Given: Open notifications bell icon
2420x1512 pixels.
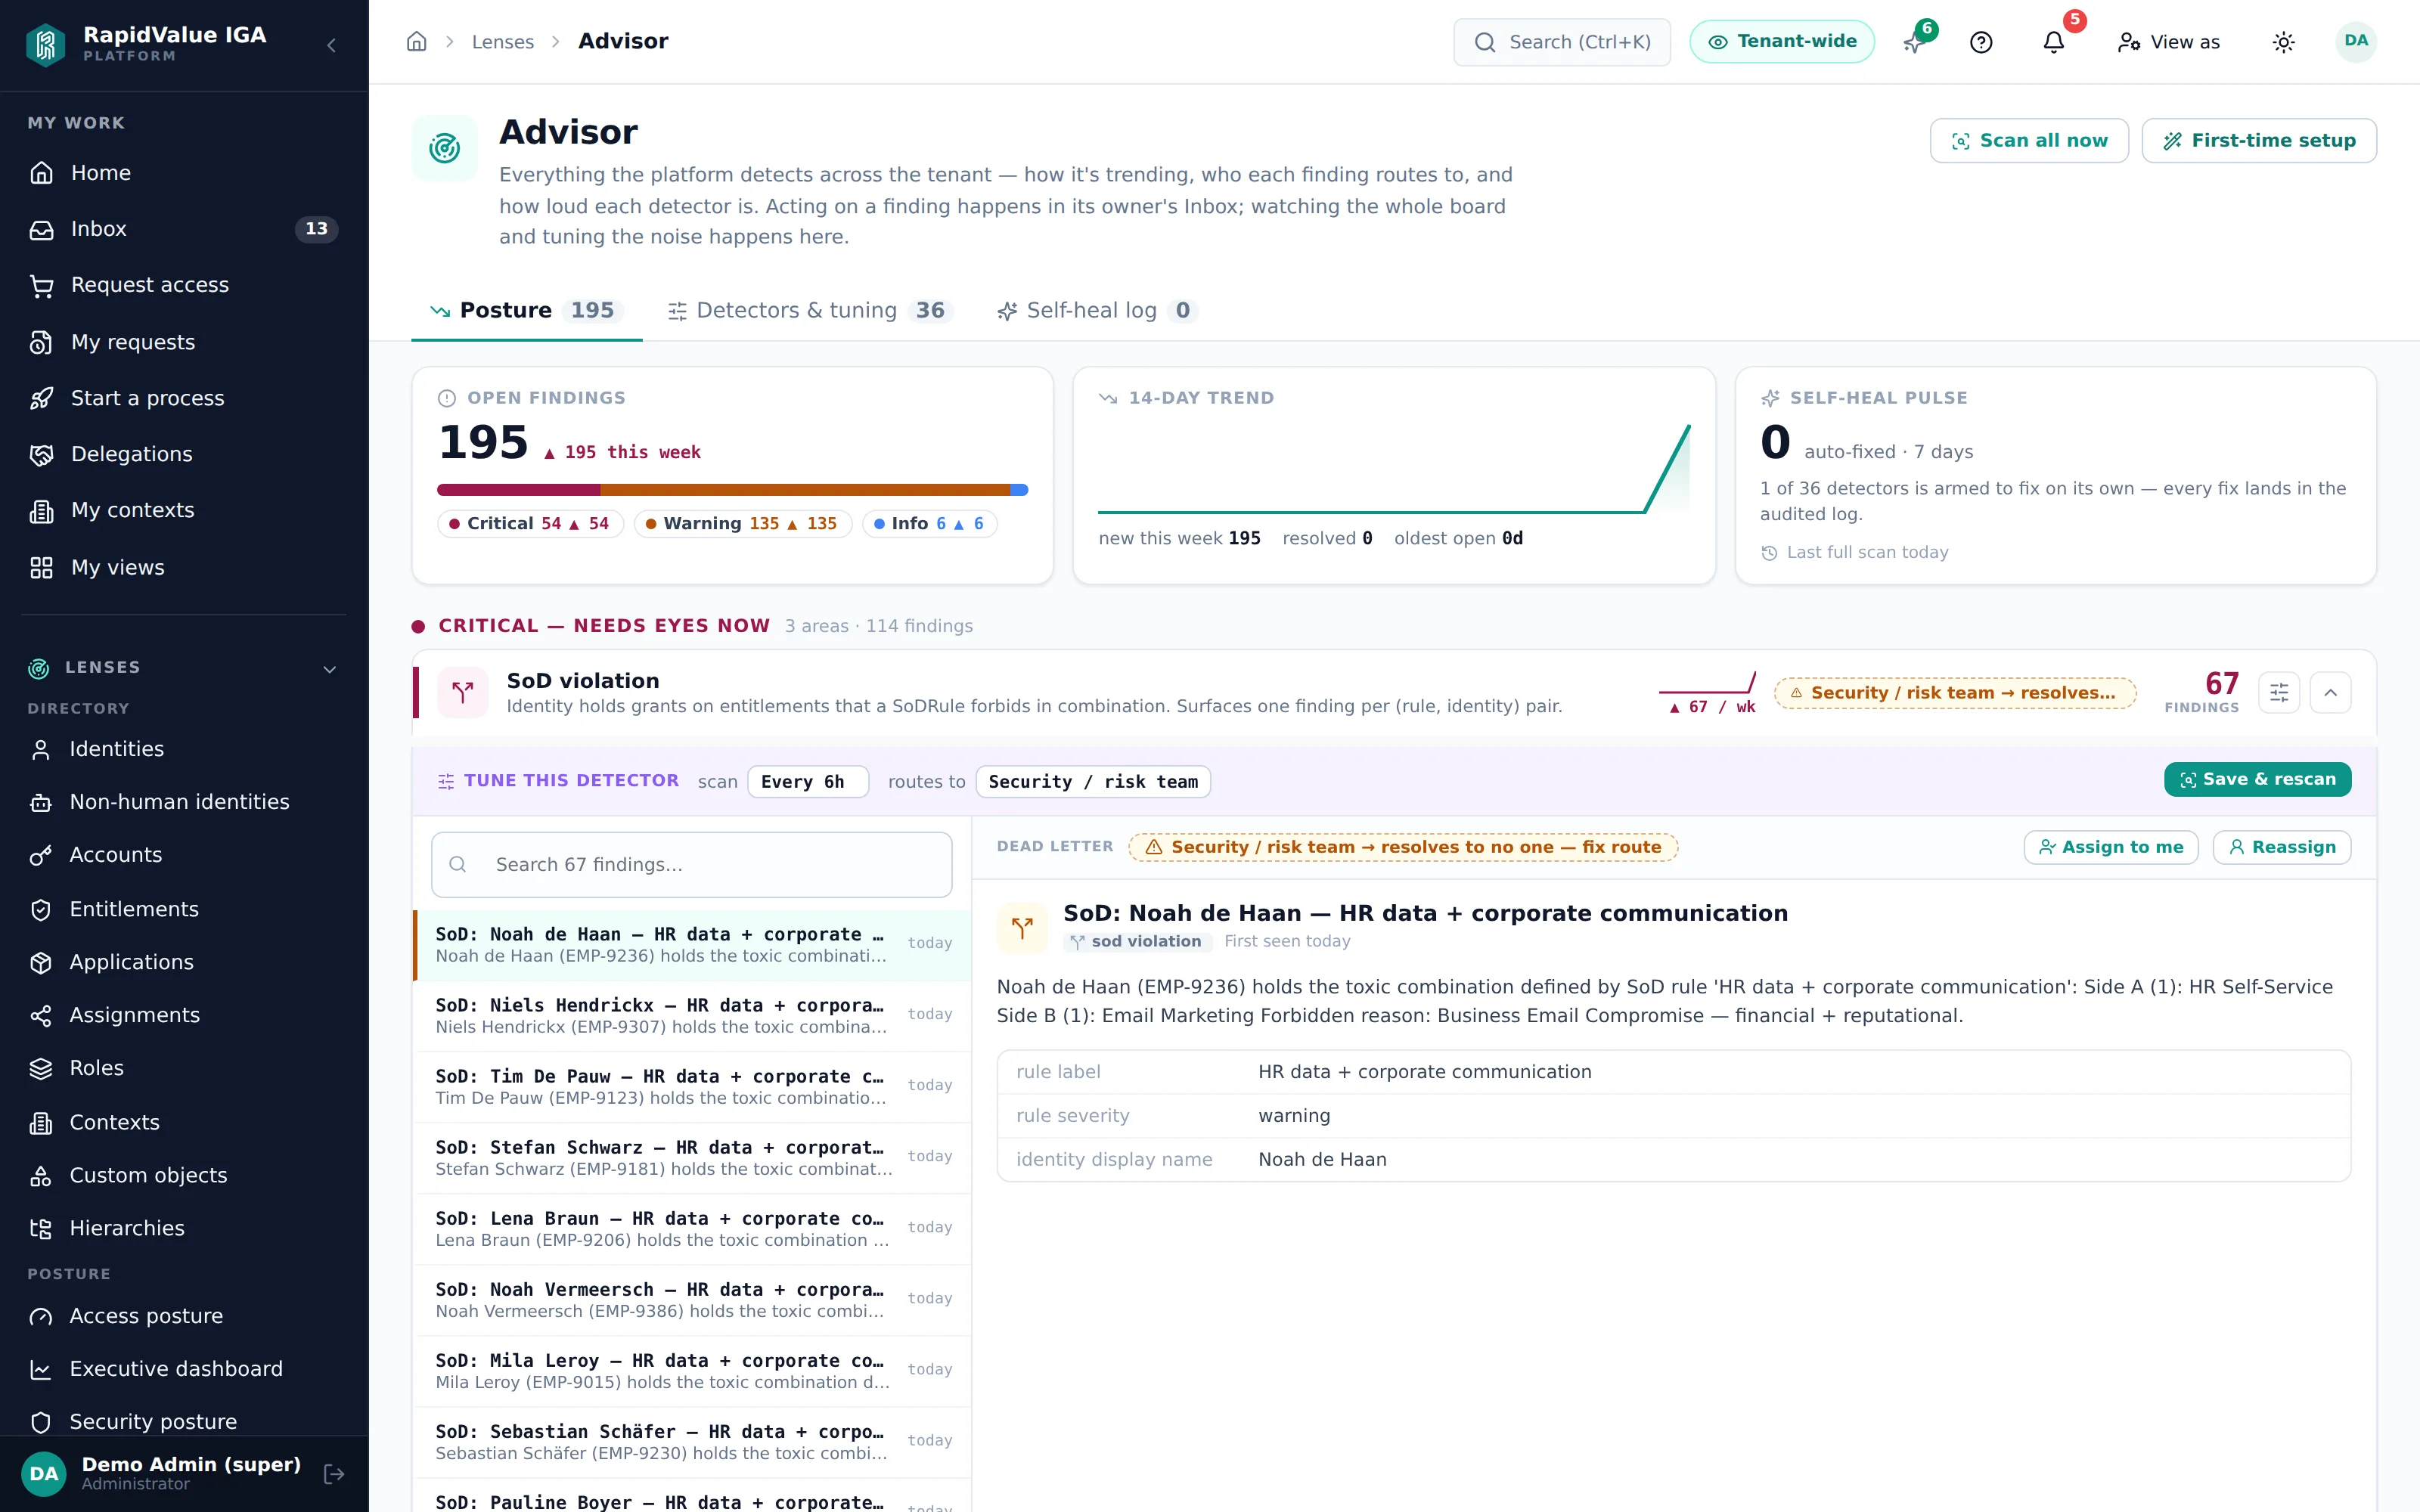Looking at the screenshot, I should (x=2053, y=42).
